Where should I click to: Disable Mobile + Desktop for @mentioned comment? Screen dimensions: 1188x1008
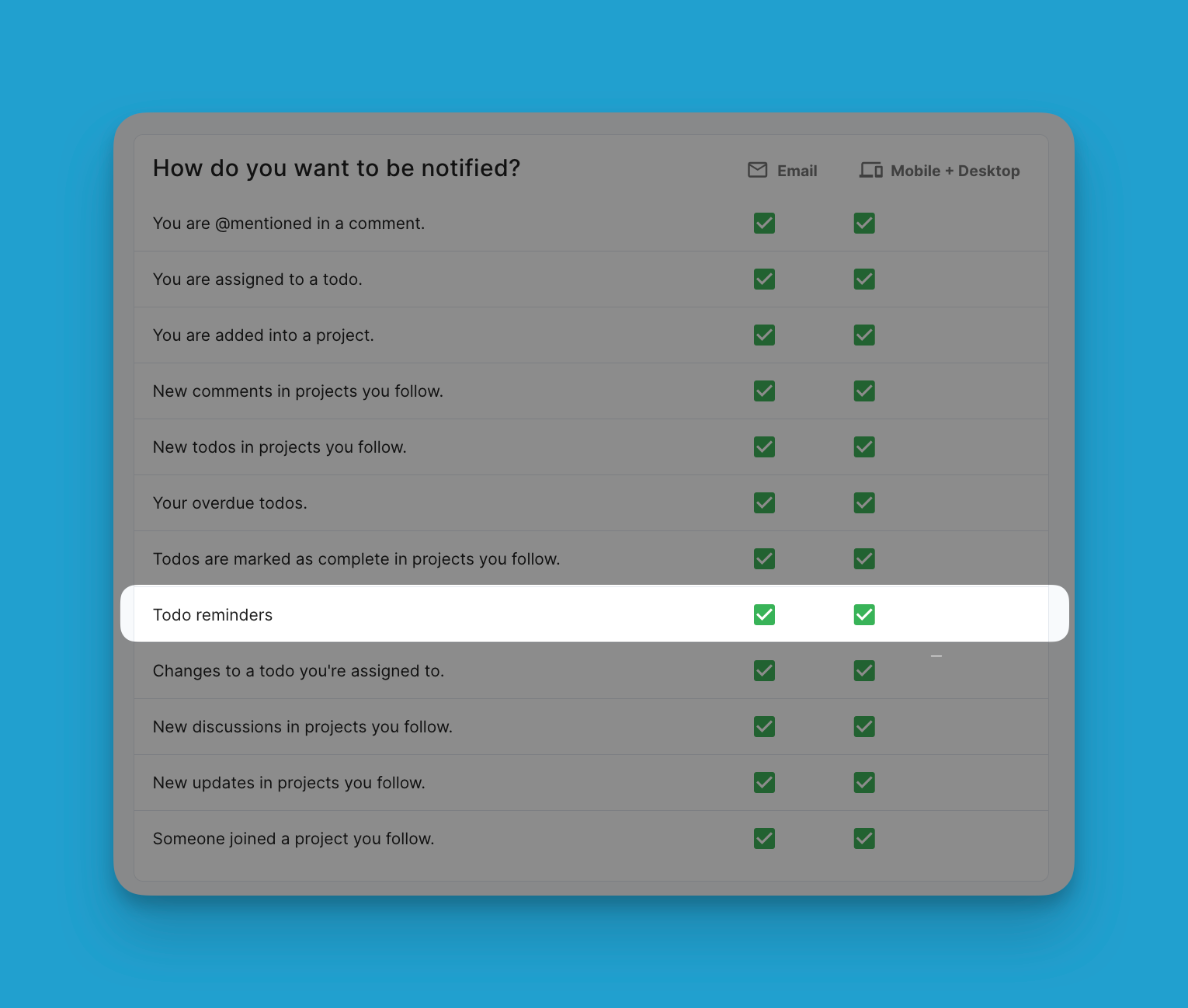point(864,223)
